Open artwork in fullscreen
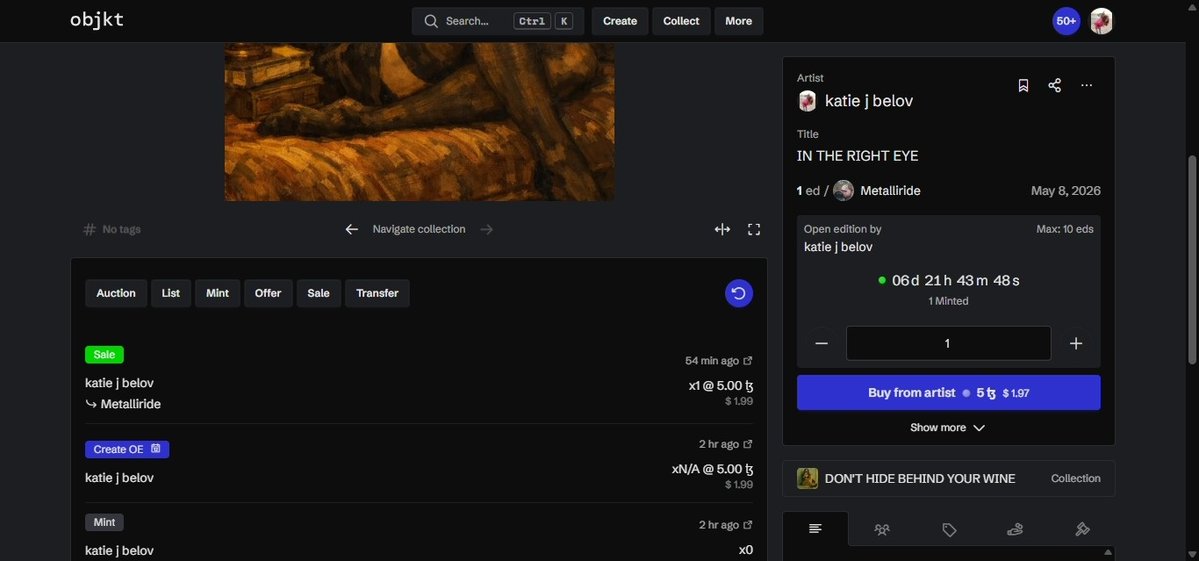 (x=753, y=229)
